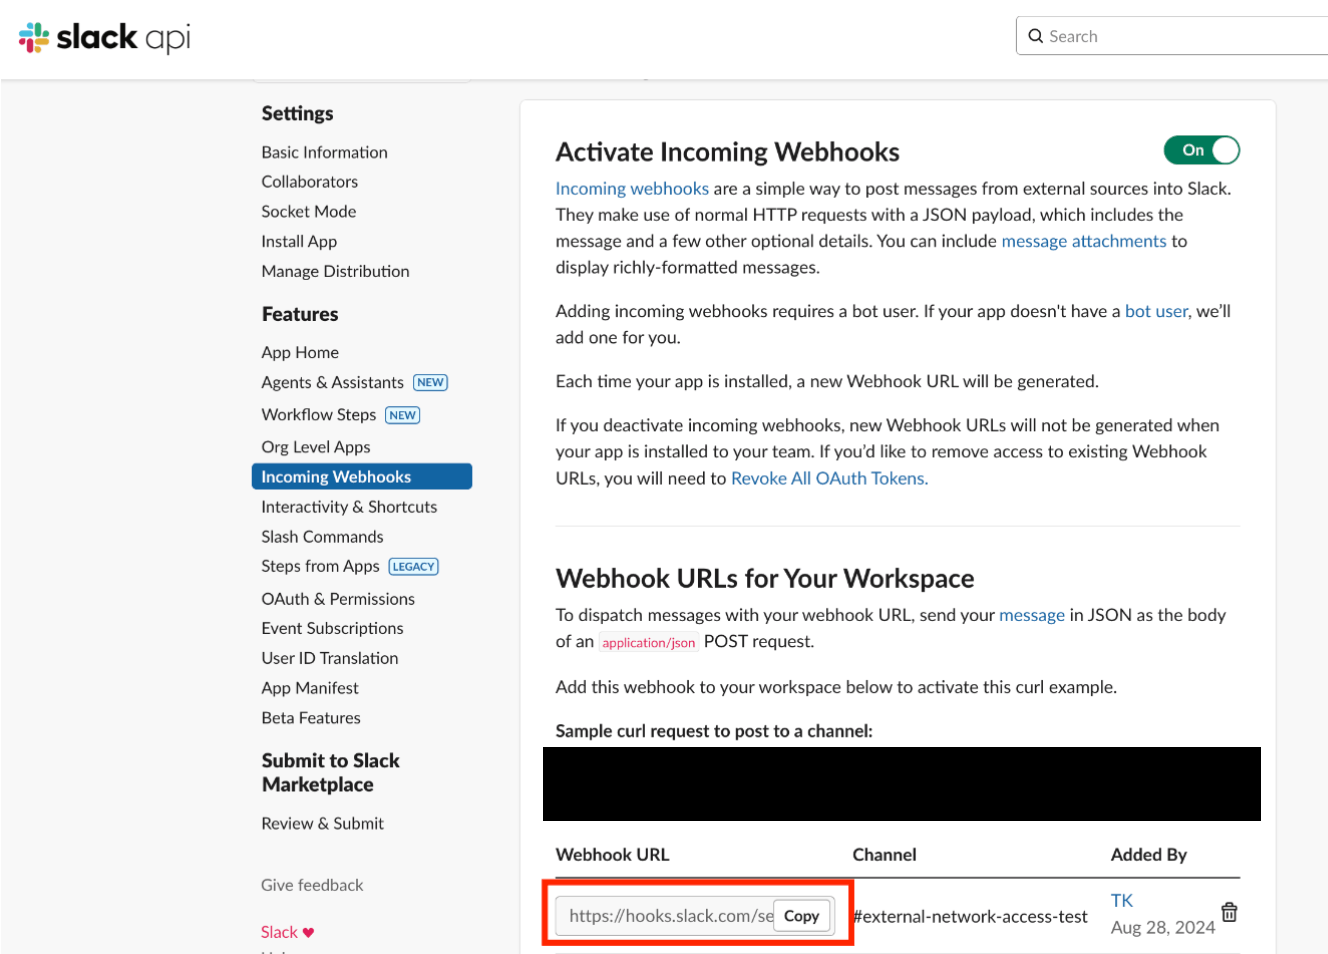Open App Manifest page

pos(310,688)
